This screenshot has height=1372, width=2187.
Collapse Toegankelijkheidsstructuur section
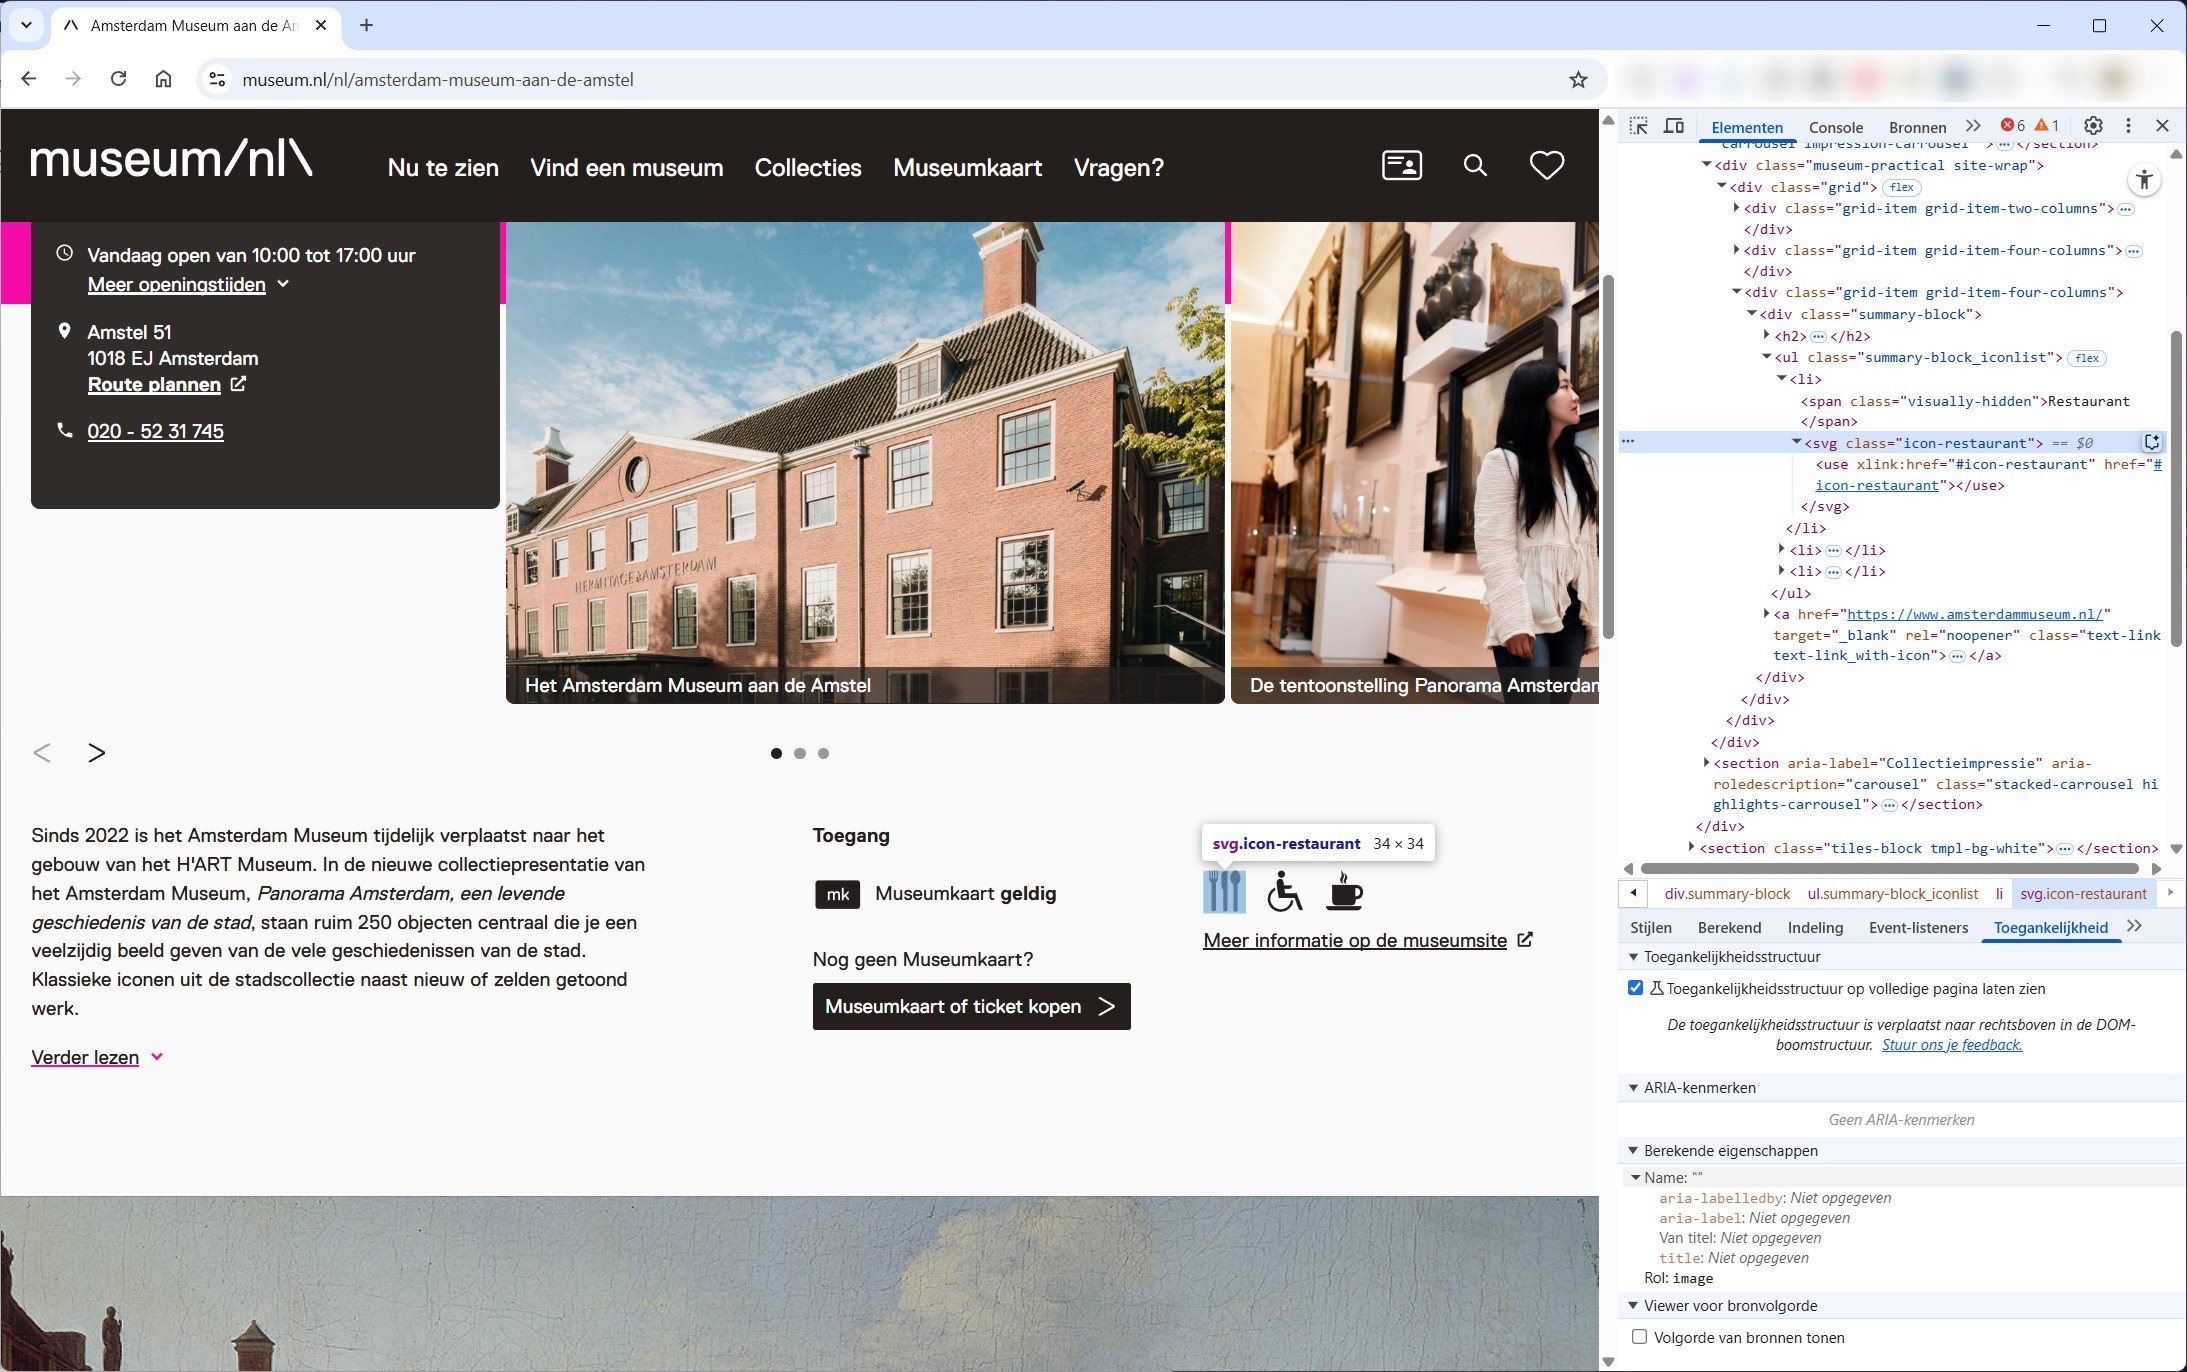[1633, 957]
